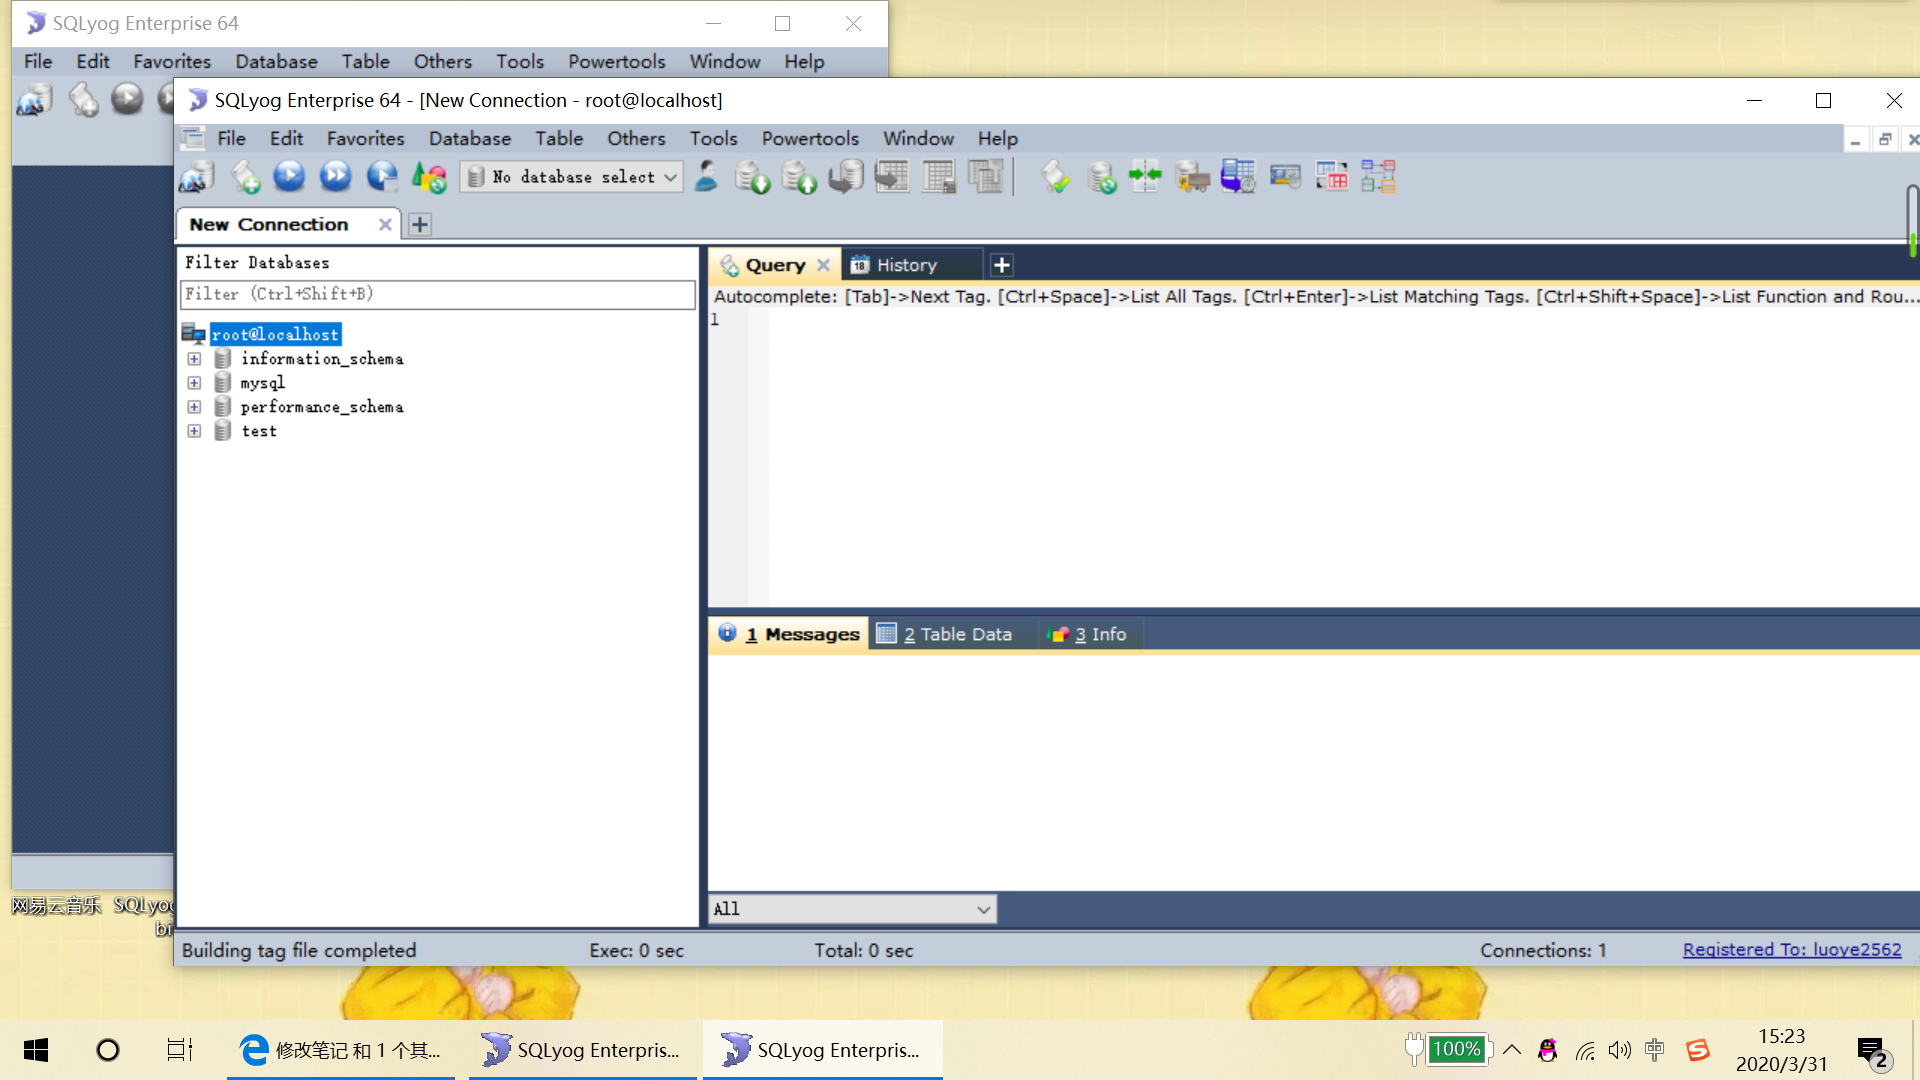Screen dimensions: 1920x1080
Task: Switch to the 3 Info tab
Action: click(1088, 634)
